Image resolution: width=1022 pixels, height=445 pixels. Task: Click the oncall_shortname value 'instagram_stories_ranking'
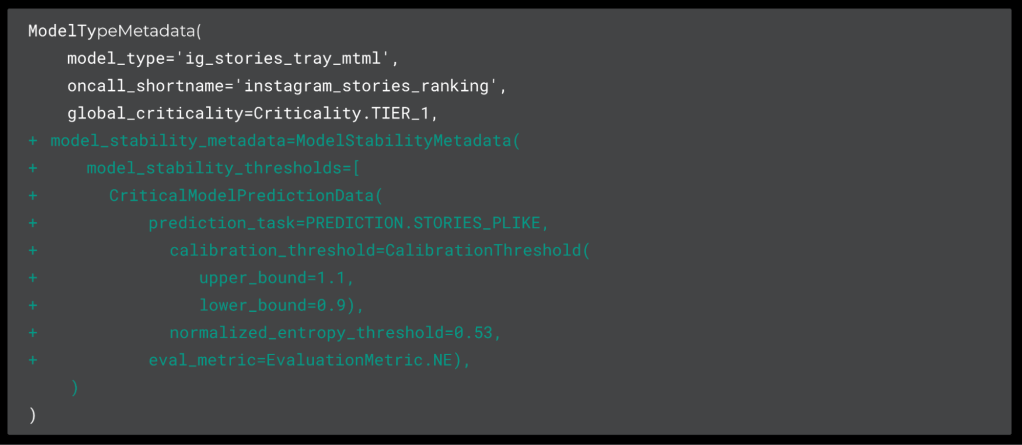(370, 86)
